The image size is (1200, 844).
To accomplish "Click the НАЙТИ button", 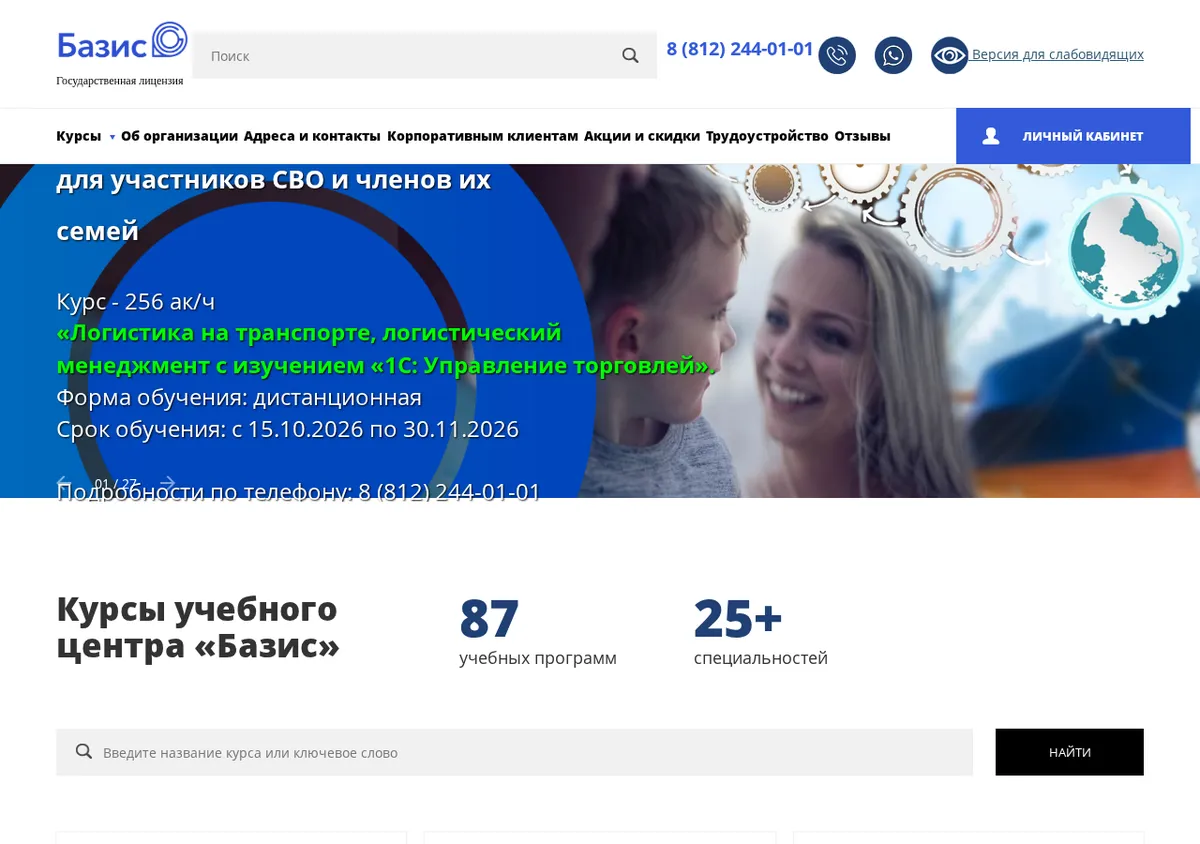I will (x=1069, y=752).
